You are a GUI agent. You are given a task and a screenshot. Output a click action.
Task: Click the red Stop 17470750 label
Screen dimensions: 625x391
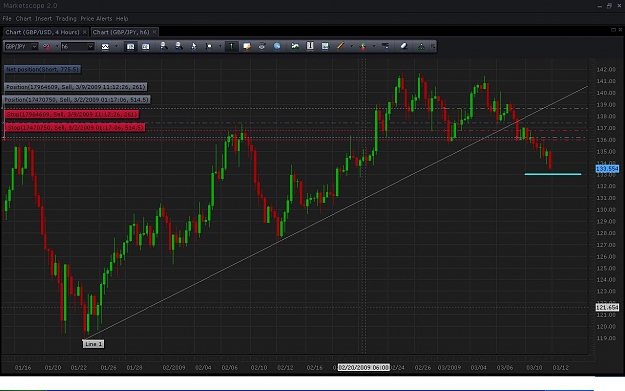(75, 128)
